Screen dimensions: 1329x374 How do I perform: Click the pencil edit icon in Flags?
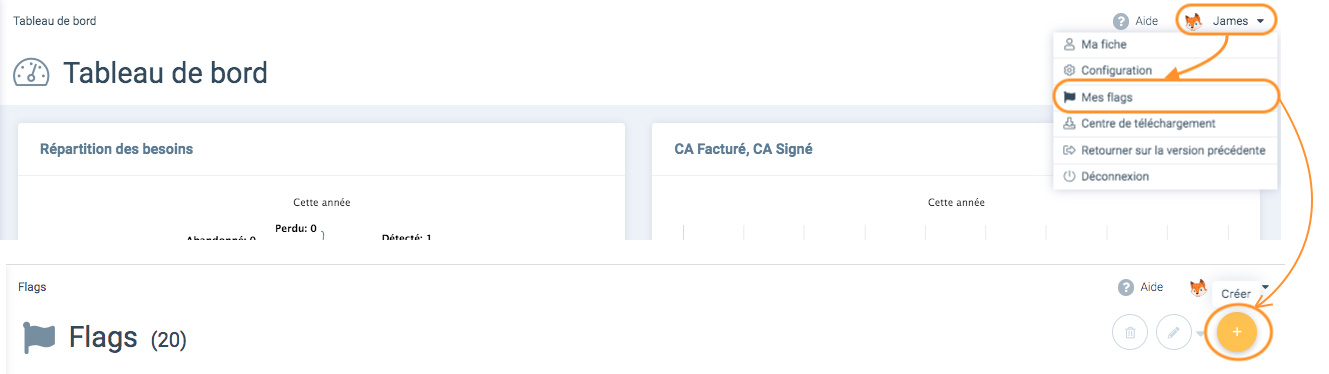(1174, 332)
